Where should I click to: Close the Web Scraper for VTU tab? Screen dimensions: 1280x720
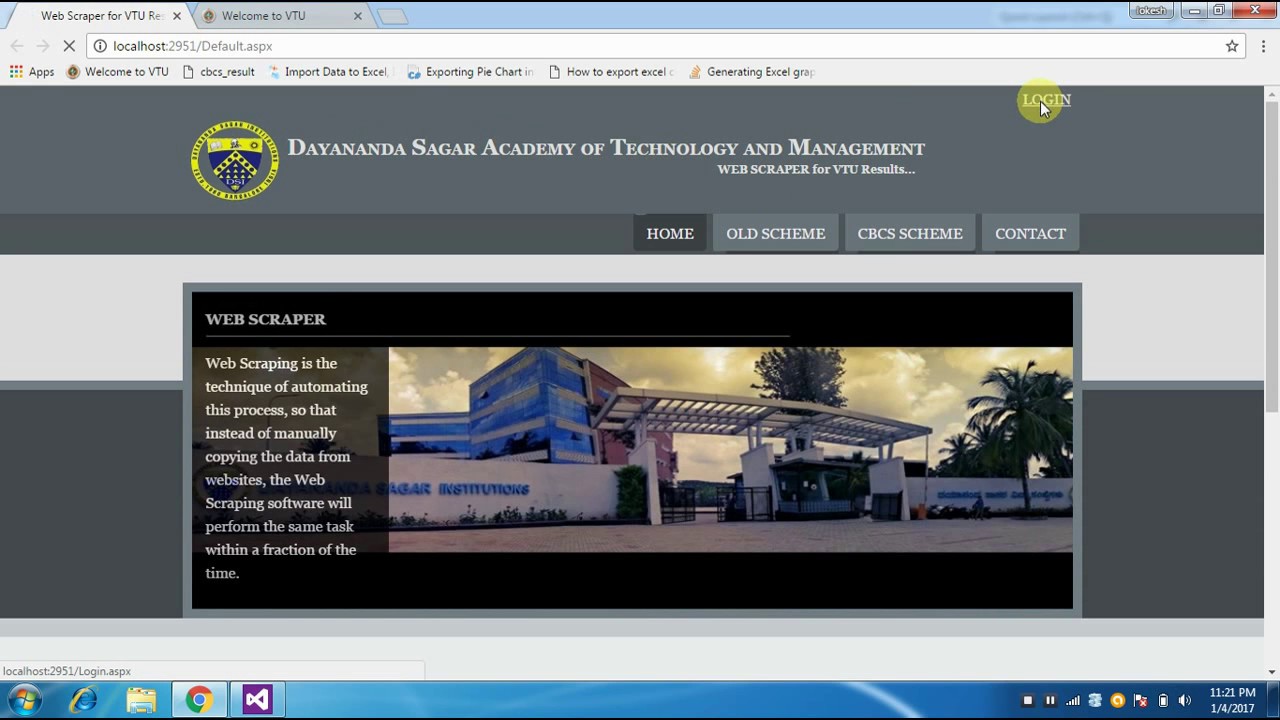coord(176,16)
